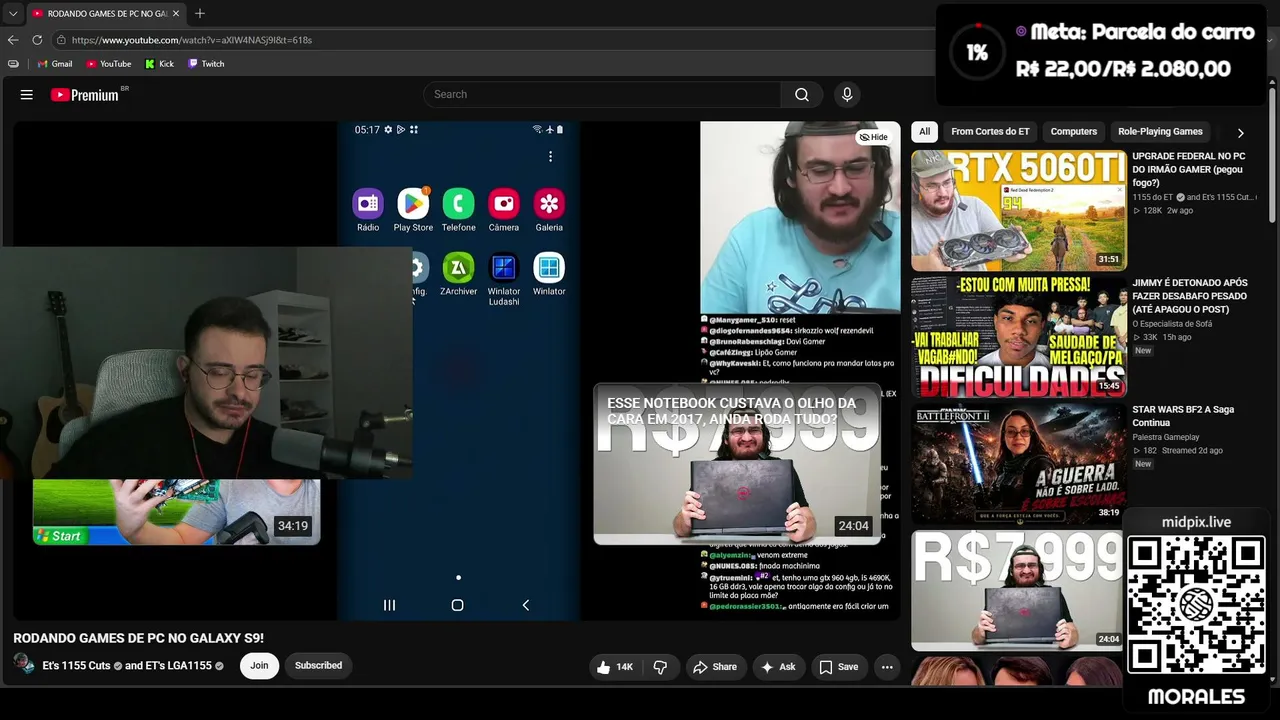This screenshot has height=720, width=1280.
Task: Open more actions three-dot menu
Action: (887, 667)
